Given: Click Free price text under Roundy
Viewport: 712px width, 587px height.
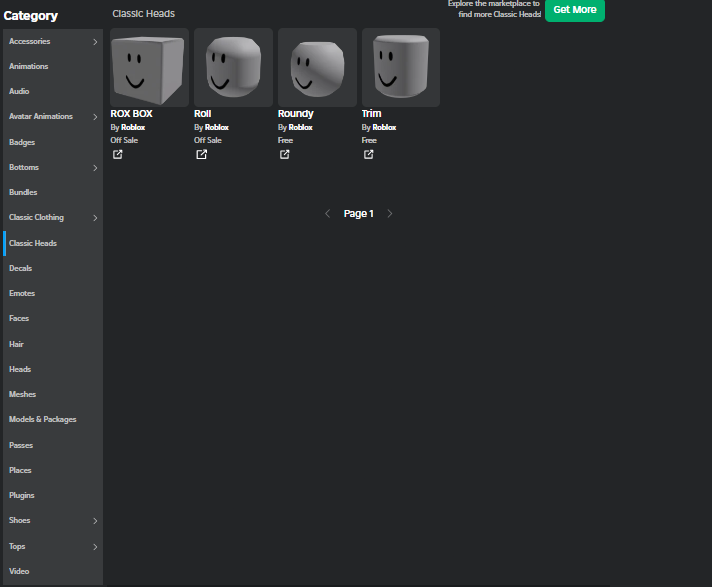Looking at the screenshot, I should 285,140.
